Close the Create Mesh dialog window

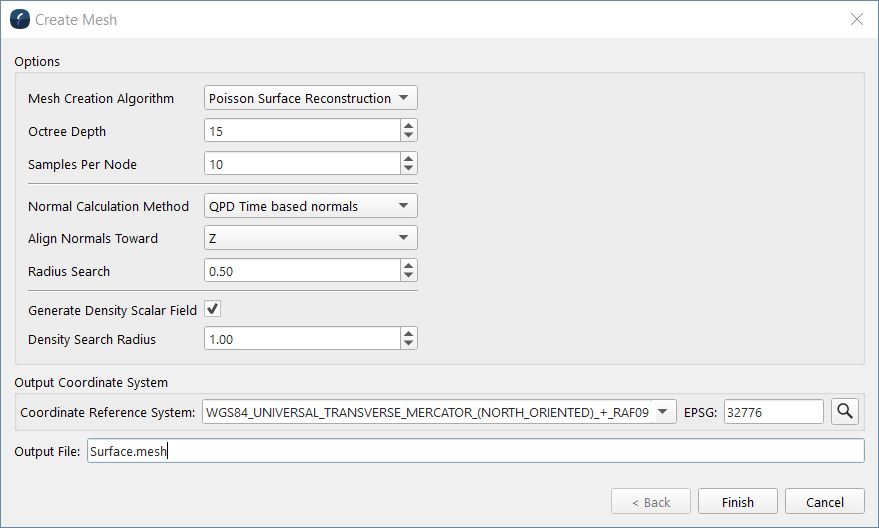(856, 19)
